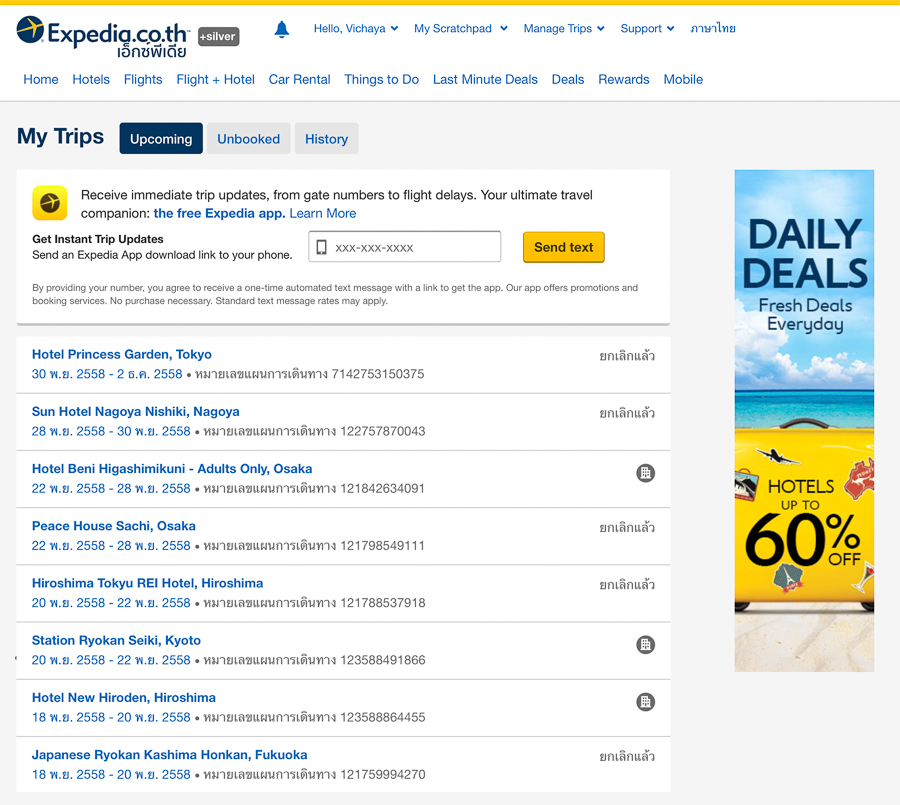
Task: Click itinerary number 122757870043
Action: click(383, 431)
